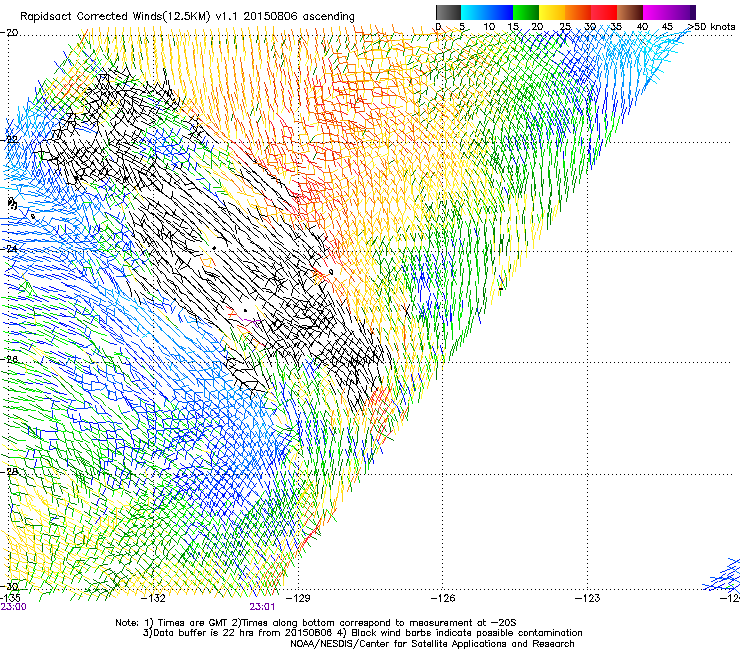Click the -132 longitude axis label

click(x=154, y=598)
